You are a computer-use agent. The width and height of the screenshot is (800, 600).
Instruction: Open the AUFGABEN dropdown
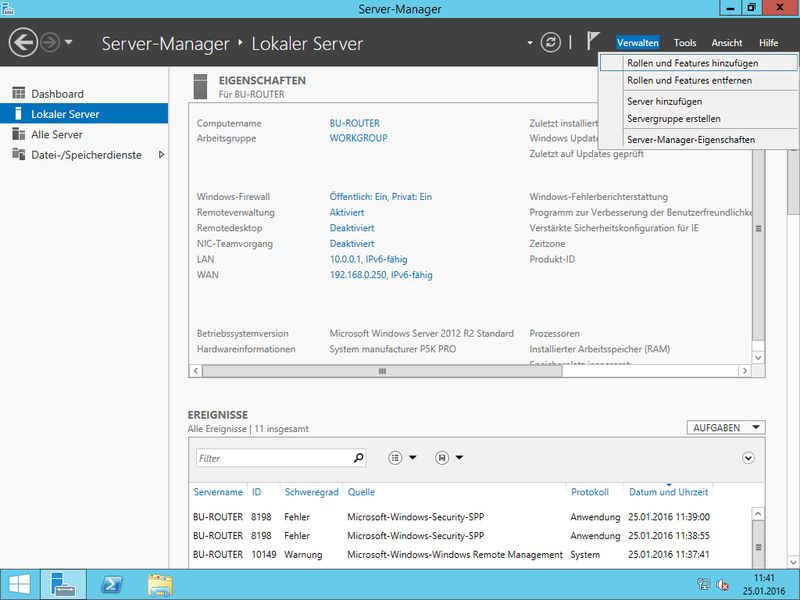pyautogui.click(x=727, y=427)
